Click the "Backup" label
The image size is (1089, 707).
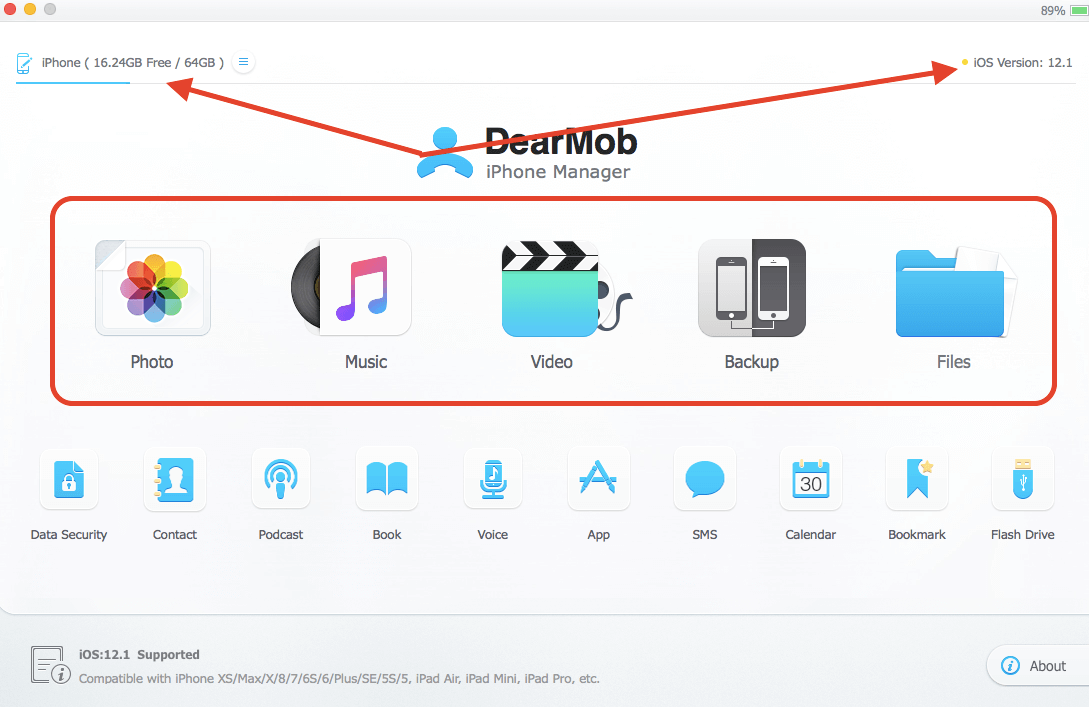pyautogui.click(x=751, y=362)
